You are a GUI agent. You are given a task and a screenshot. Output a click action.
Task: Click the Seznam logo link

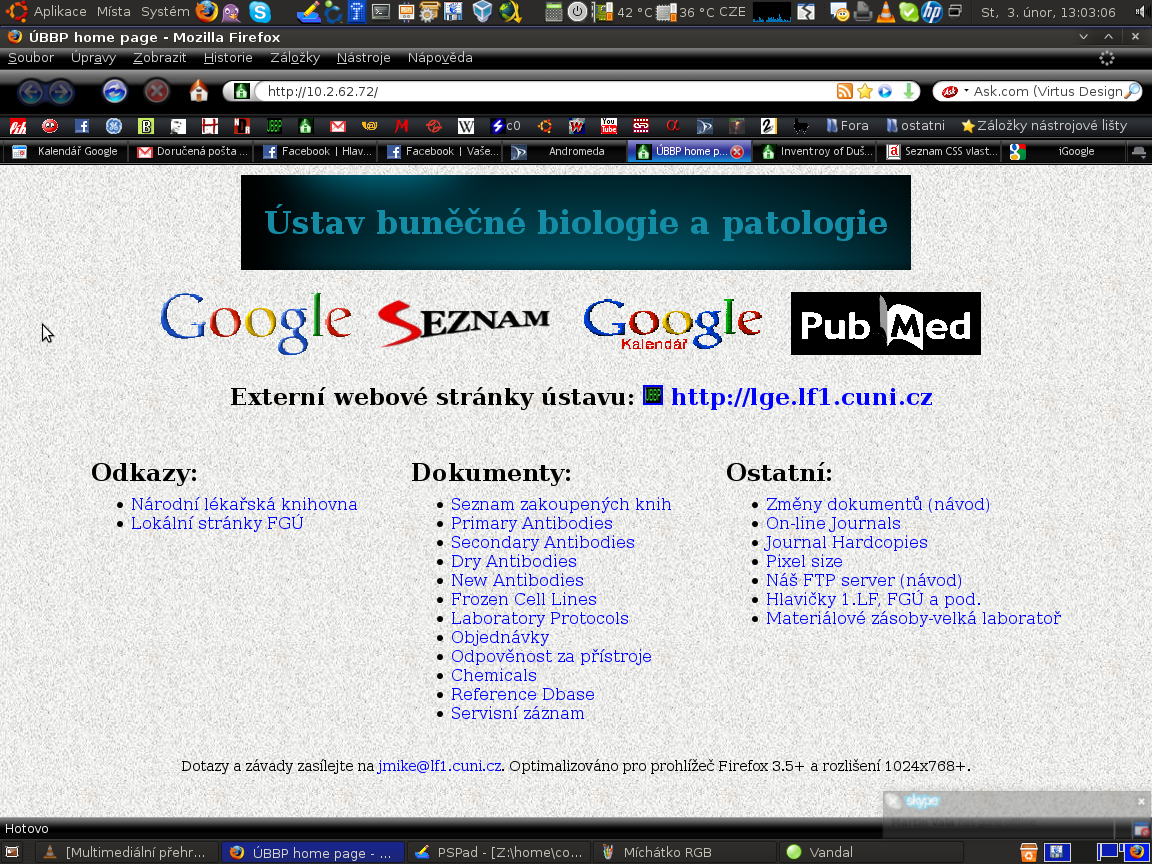point(464,323)
